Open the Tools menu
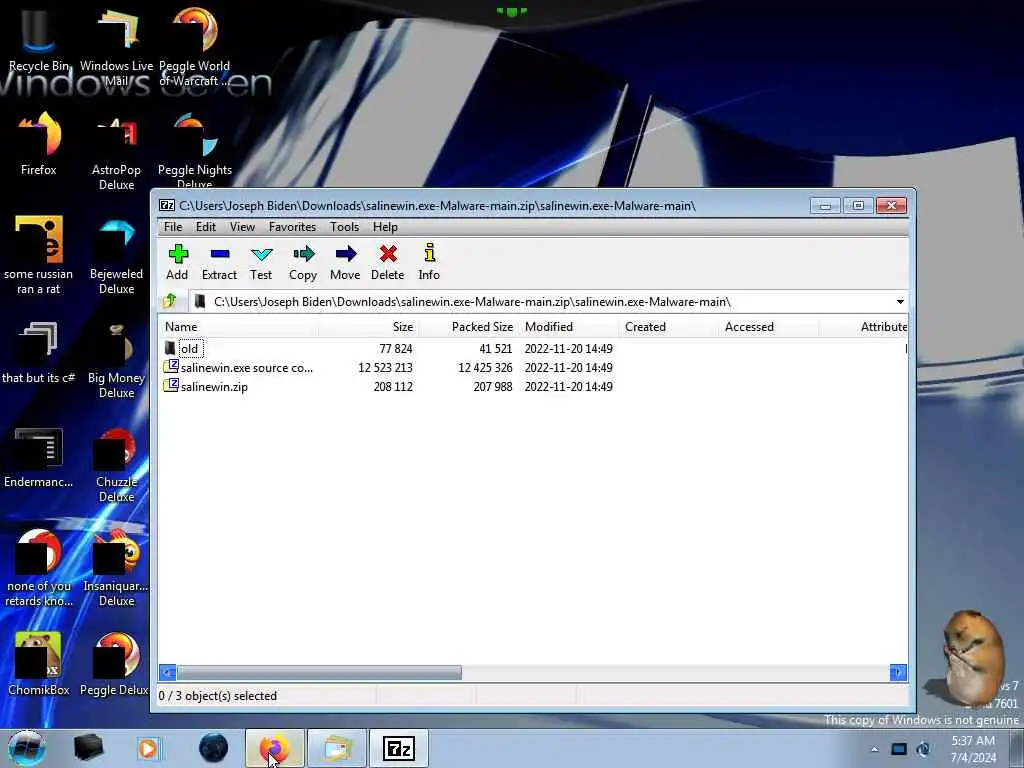The image size is (1024, 768). 344,227
